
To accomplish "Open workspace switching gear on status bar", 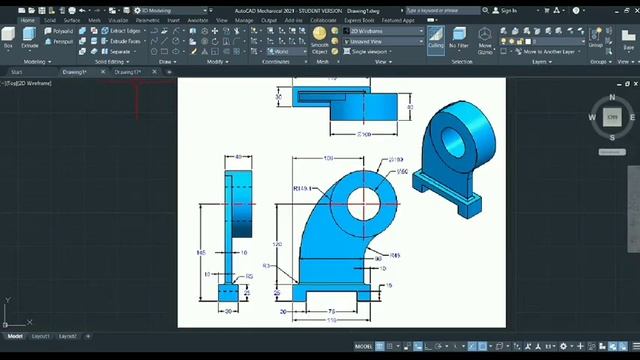I will 563,347.
